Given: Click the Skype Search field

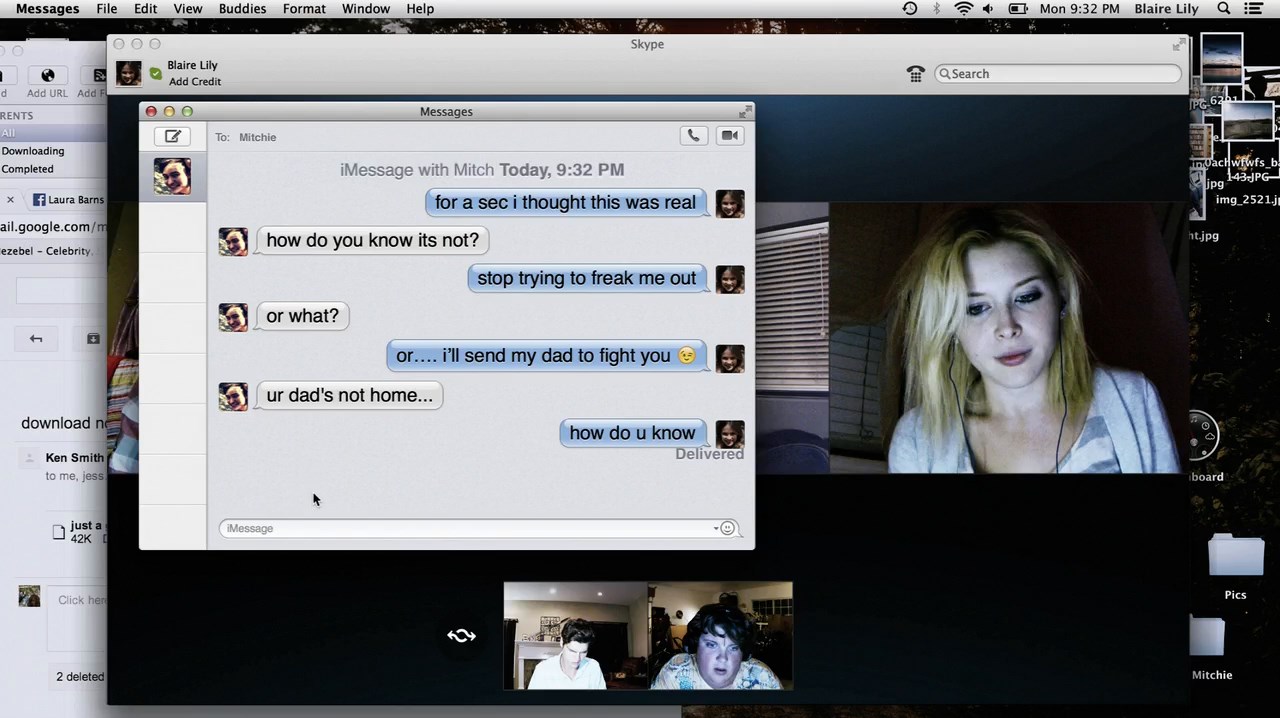Looking at the screenshot, I should pos(1060,74).
